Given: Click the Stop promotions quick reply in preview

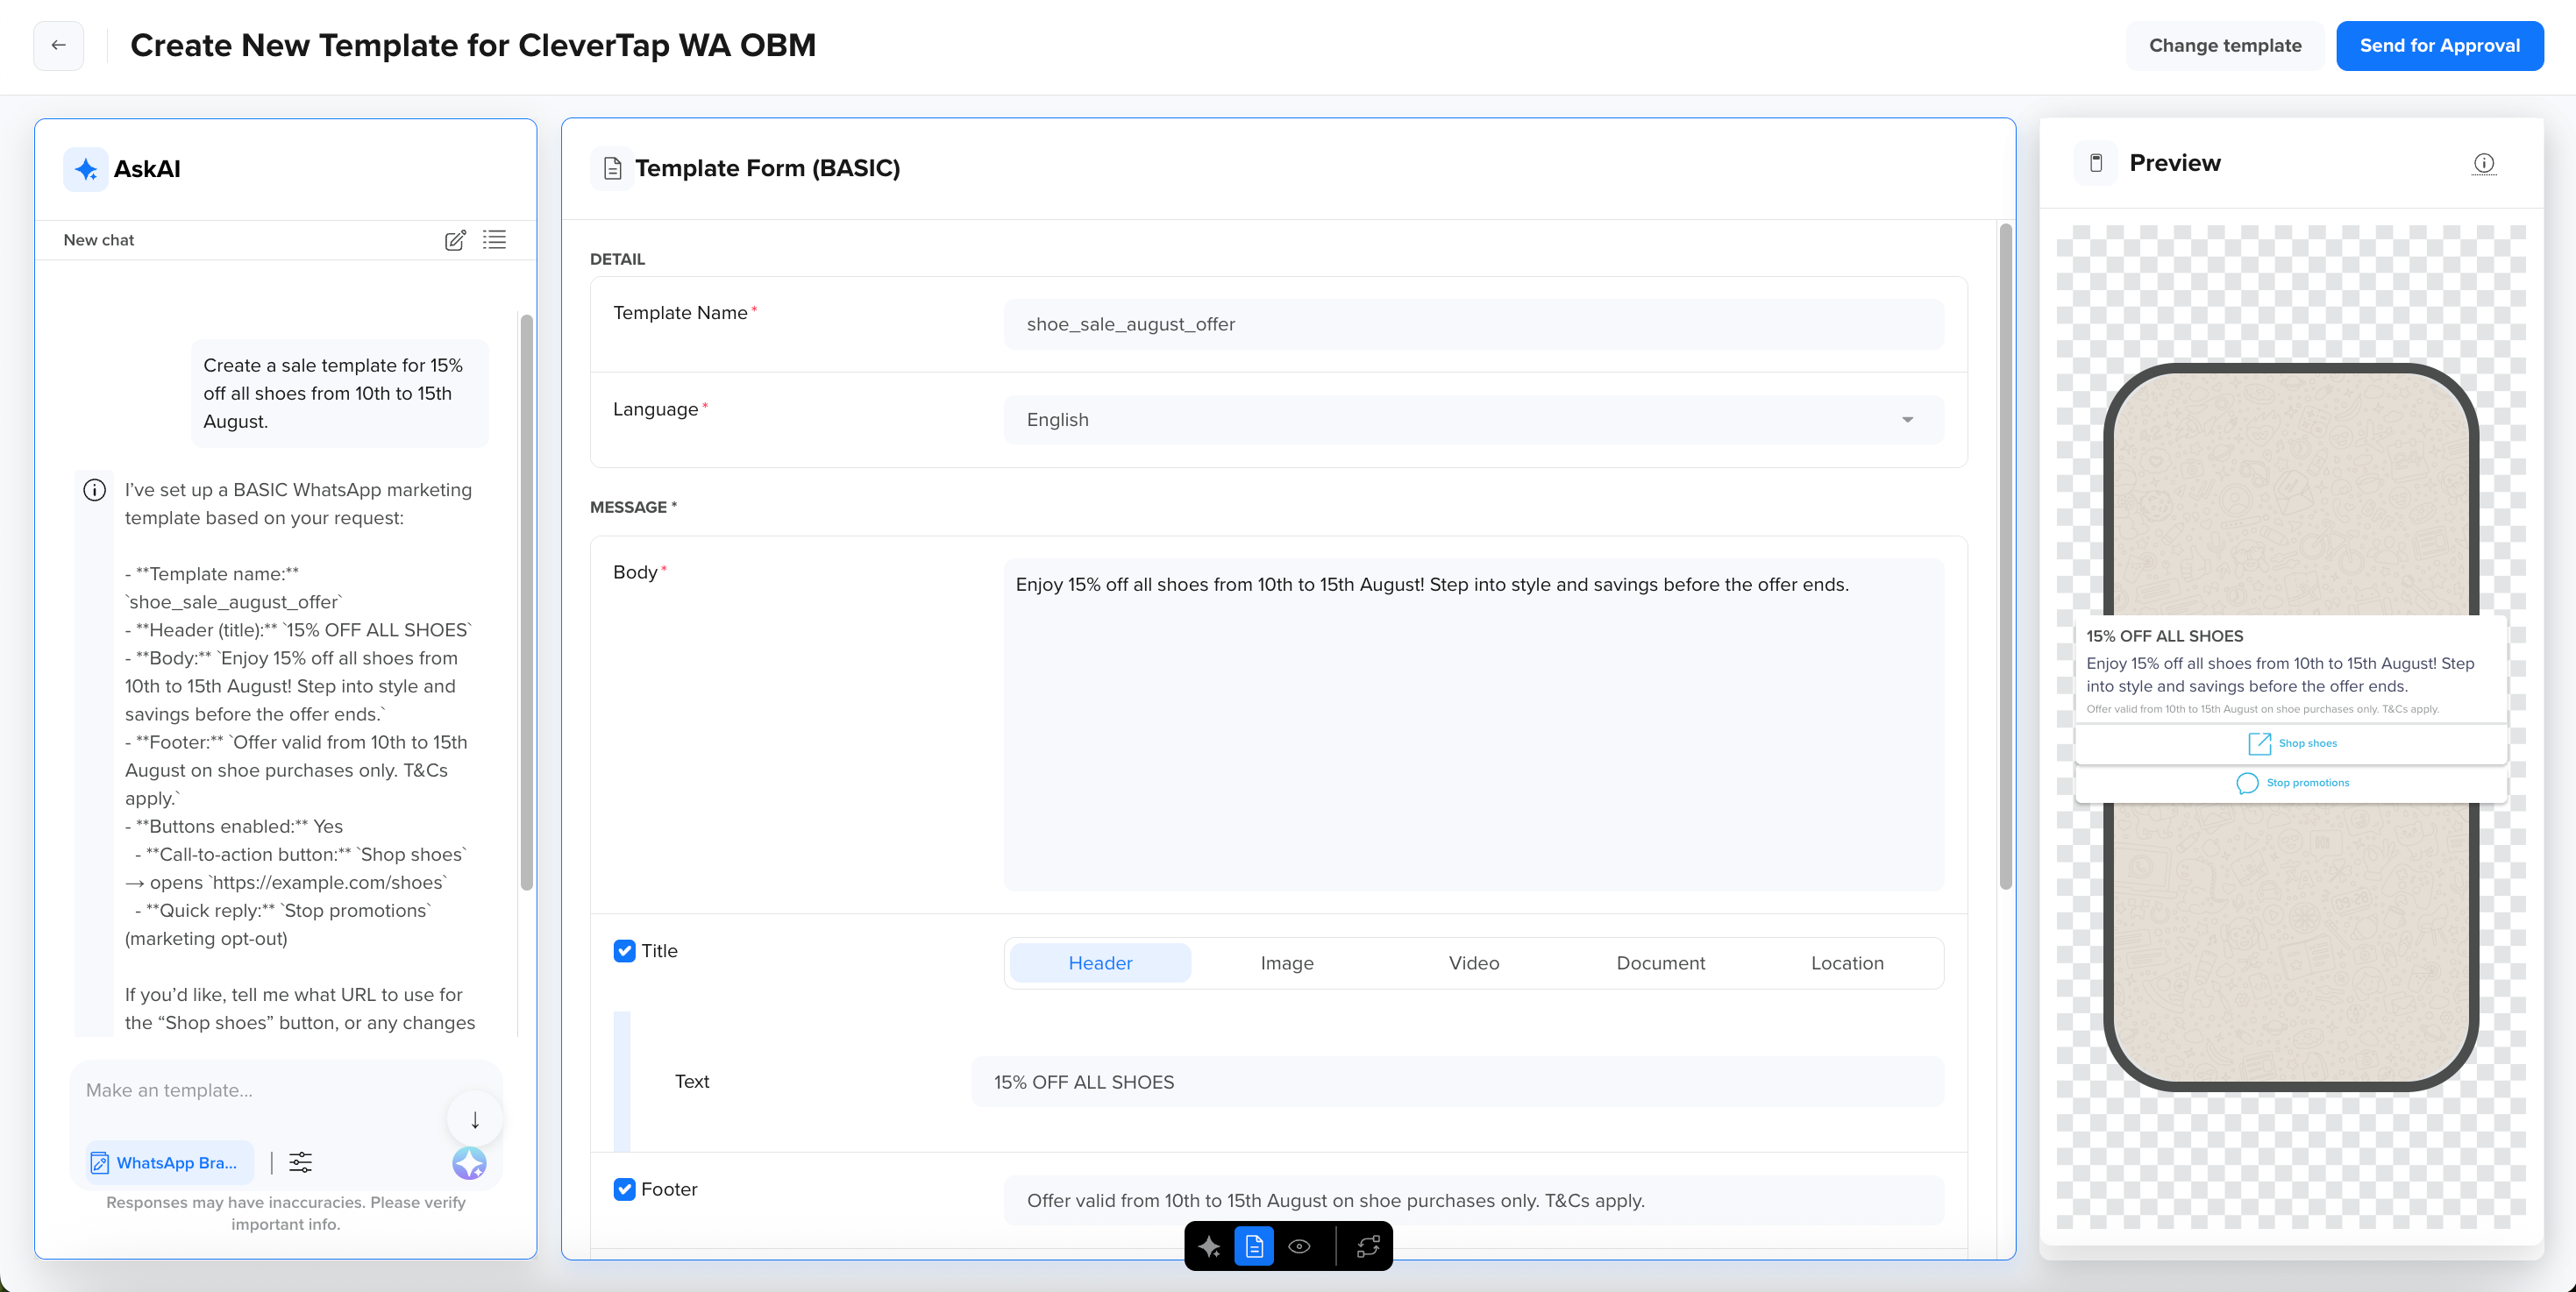Looking at the screenshot, I should [x=2291, y=783].
